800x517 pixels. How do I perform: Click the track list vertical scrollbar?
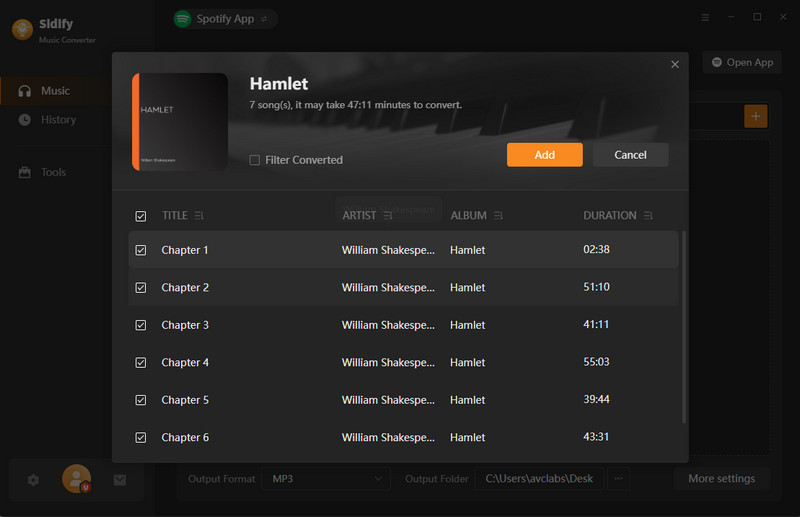click(x=684, y=327)
